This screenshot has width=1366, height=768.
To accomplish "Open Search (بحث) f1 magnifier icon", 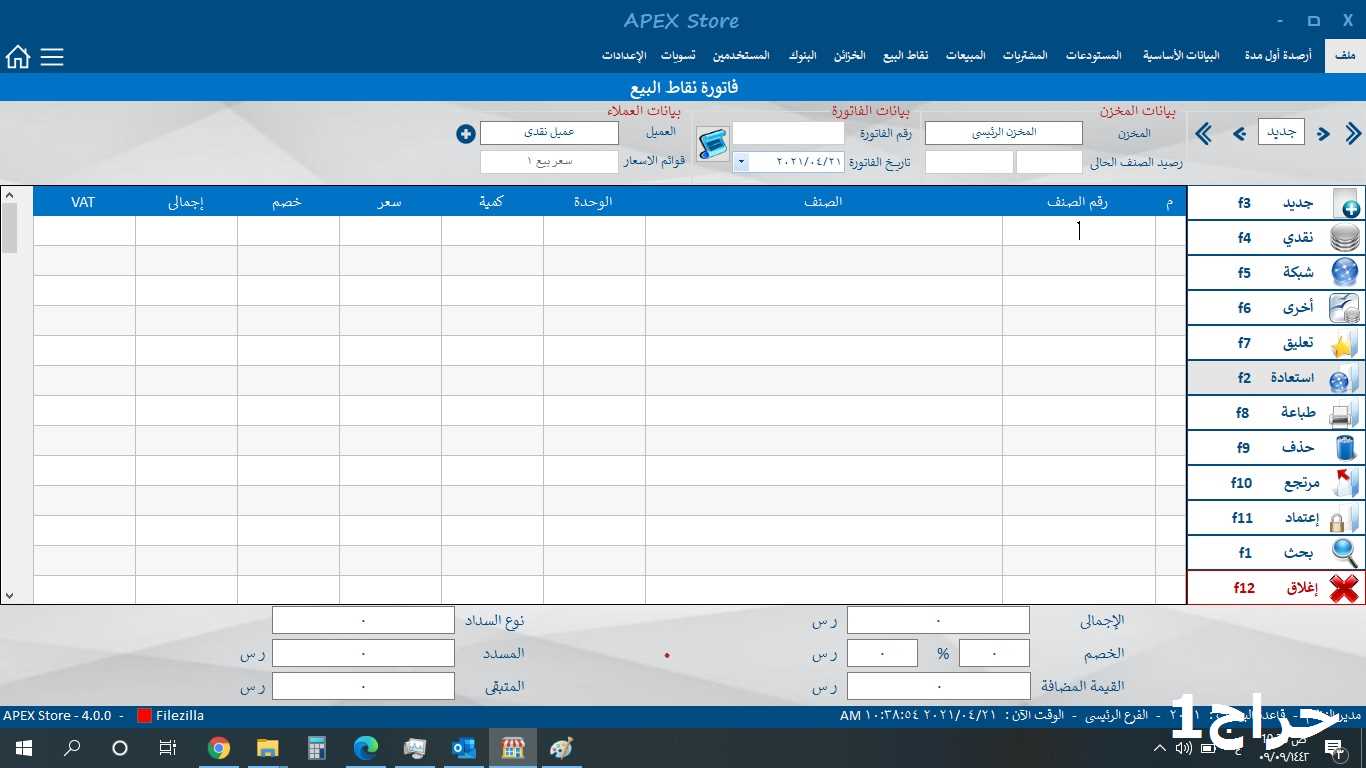I will 1345,552.
